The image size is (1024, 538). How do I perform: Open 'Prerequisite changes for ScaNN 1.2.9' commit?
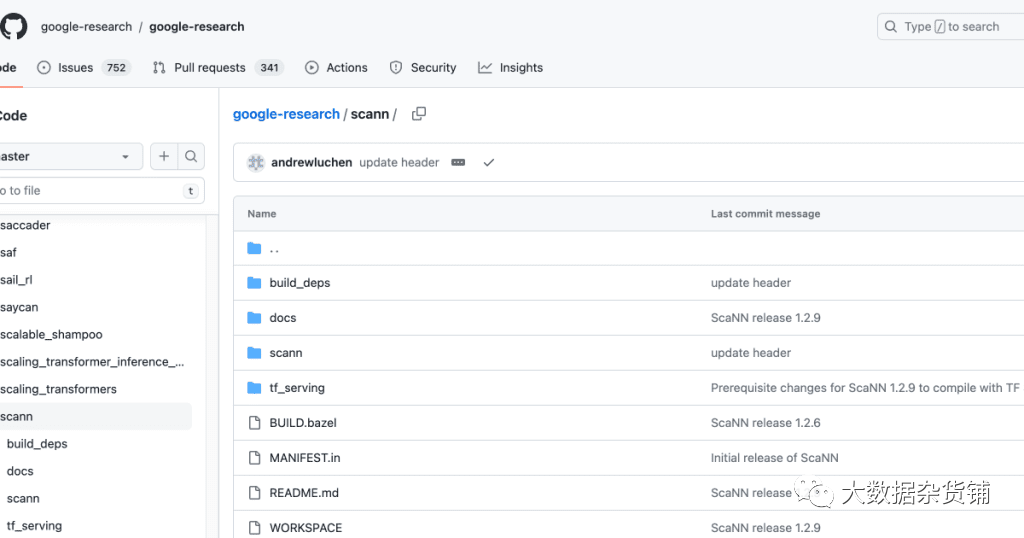pos(865,388)
